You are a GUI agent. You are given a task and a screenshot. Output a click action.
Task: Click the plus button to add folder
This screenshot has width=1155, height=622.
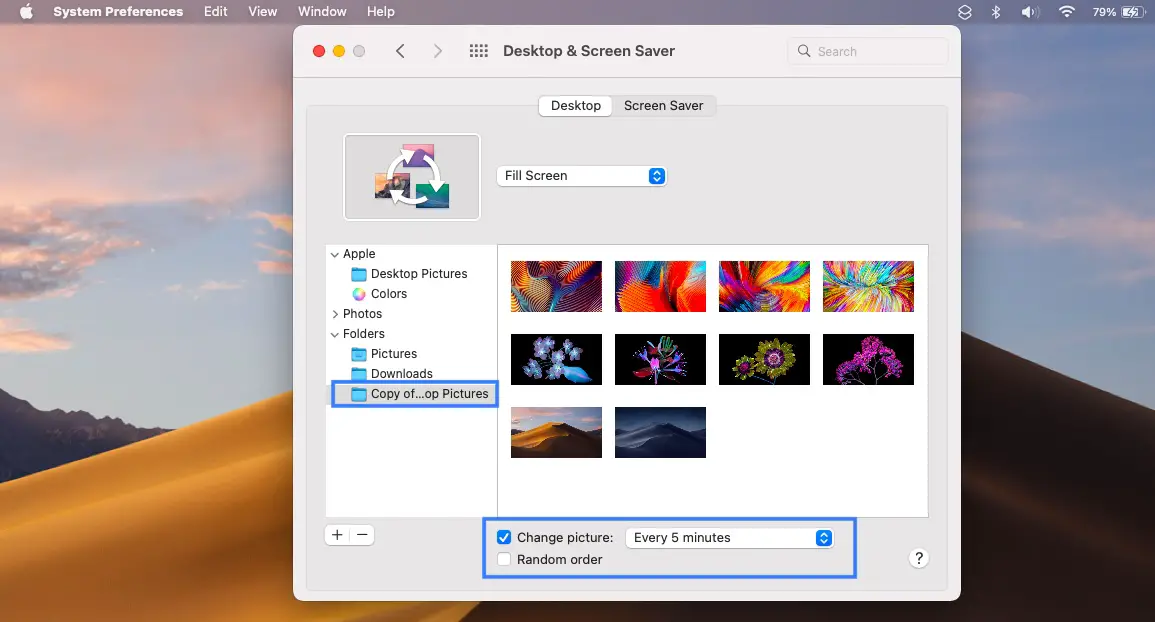point(337,535)
